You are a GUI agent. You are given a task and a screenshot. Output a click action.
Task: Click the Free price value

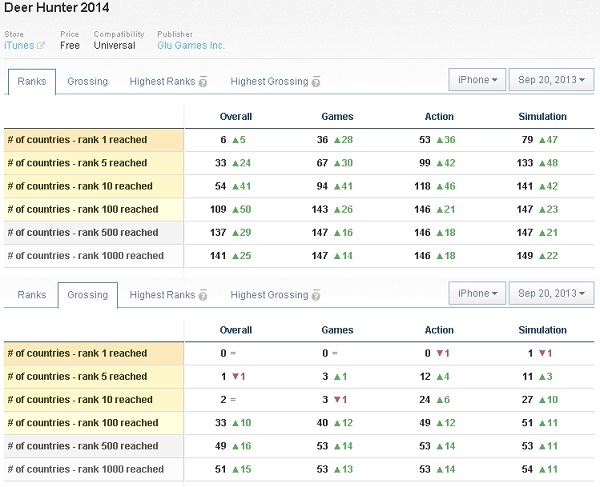[70, 45]
